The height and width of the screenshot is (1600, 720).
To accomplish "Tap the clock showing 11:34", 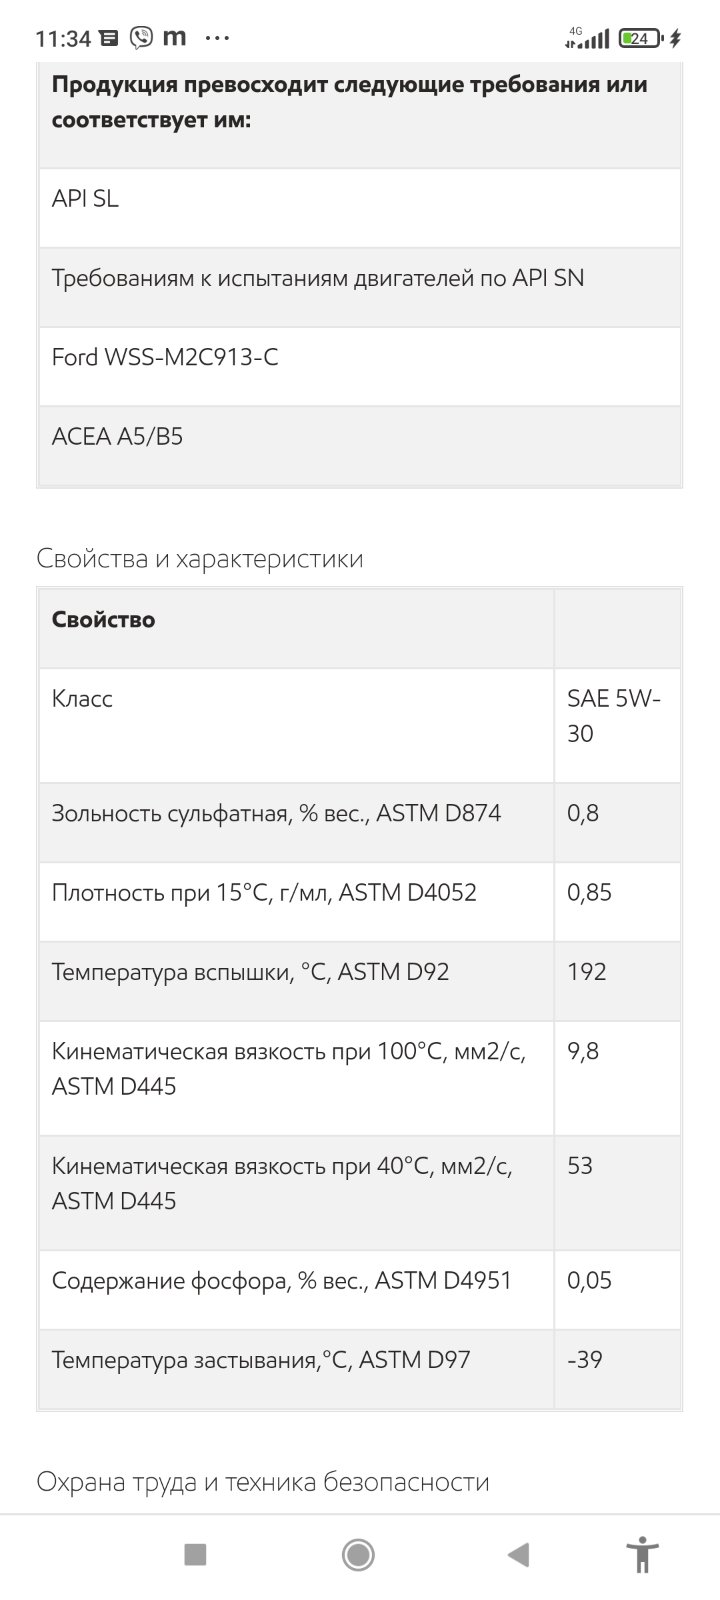I will [63, 39].
